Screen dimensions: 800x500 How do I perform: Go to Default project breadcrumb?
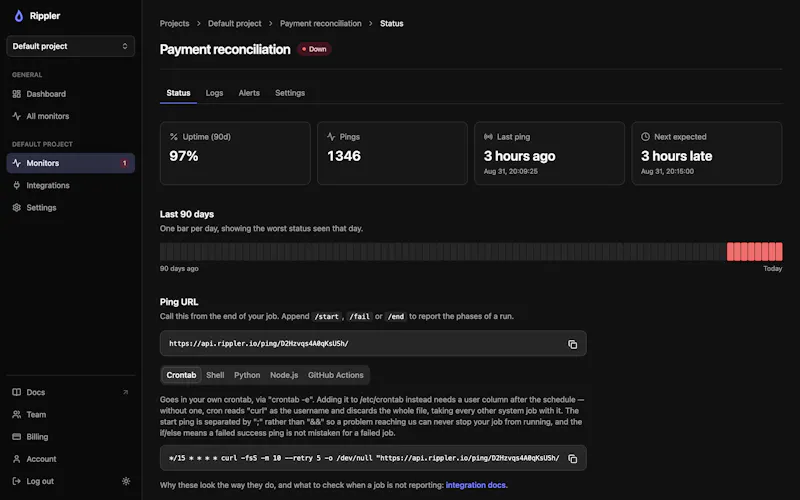[235, 23]
